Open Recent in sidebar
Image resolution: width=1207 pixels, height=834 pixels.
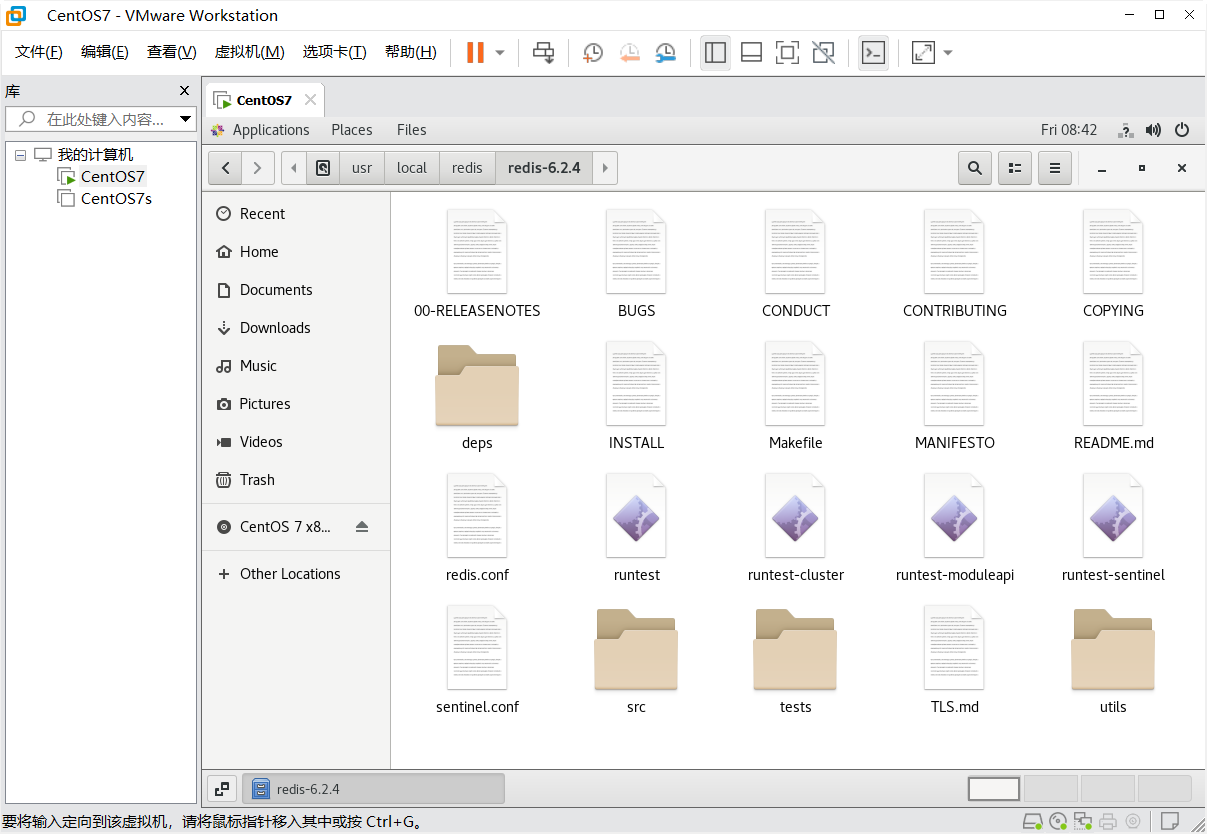296,214
